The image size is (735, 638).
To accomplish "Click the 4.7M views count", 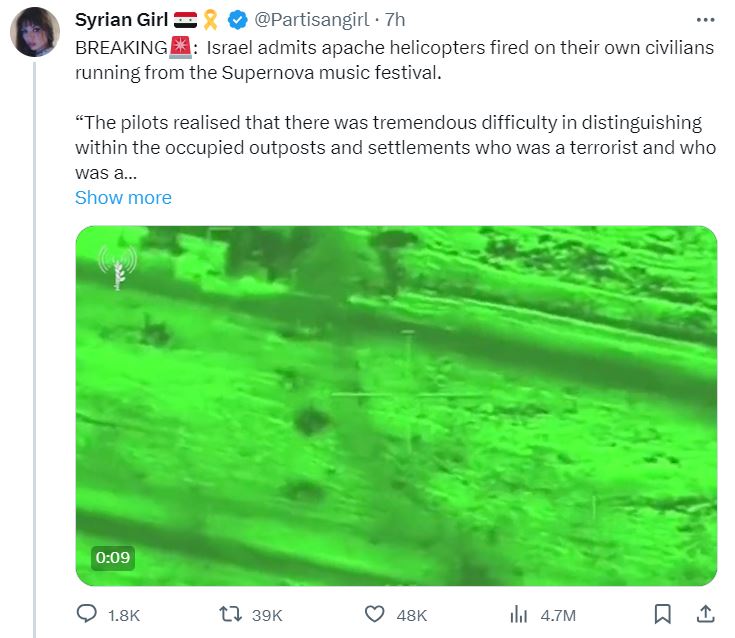I will coord(558,615).
